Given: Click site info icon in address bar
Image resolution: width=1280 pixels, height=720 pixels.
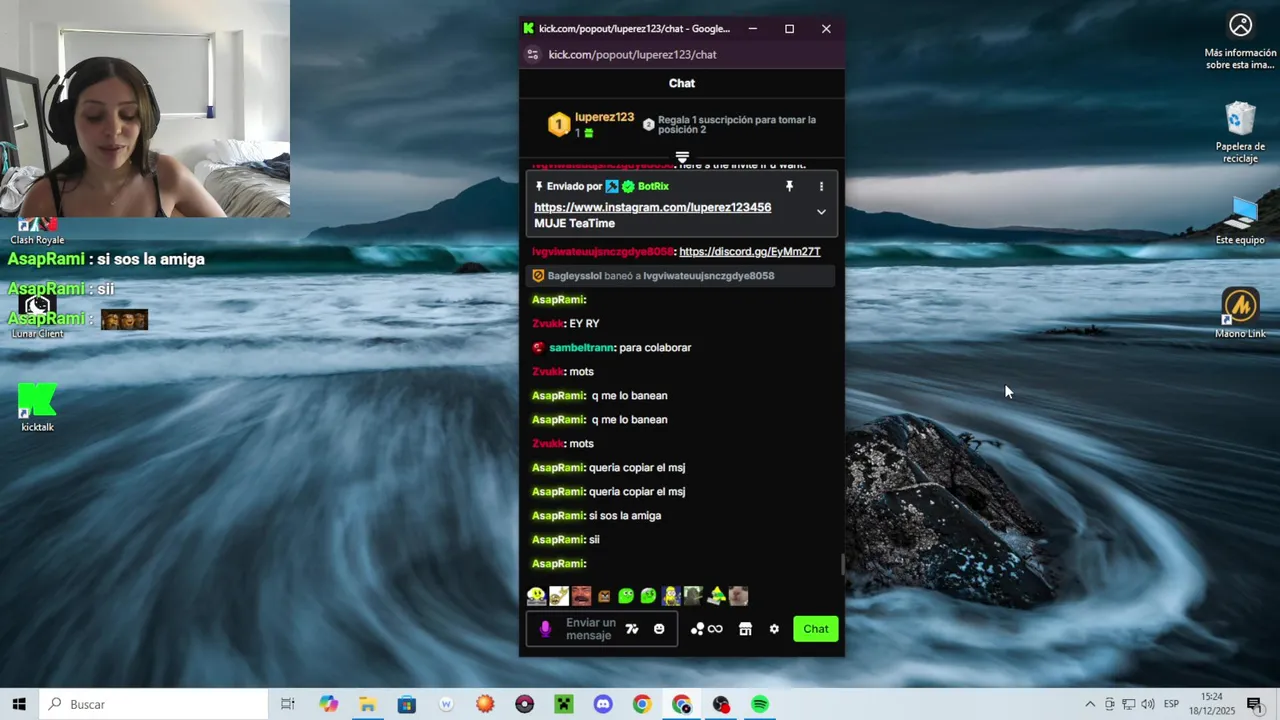Looking at the screenshot, I should point(533,55).
